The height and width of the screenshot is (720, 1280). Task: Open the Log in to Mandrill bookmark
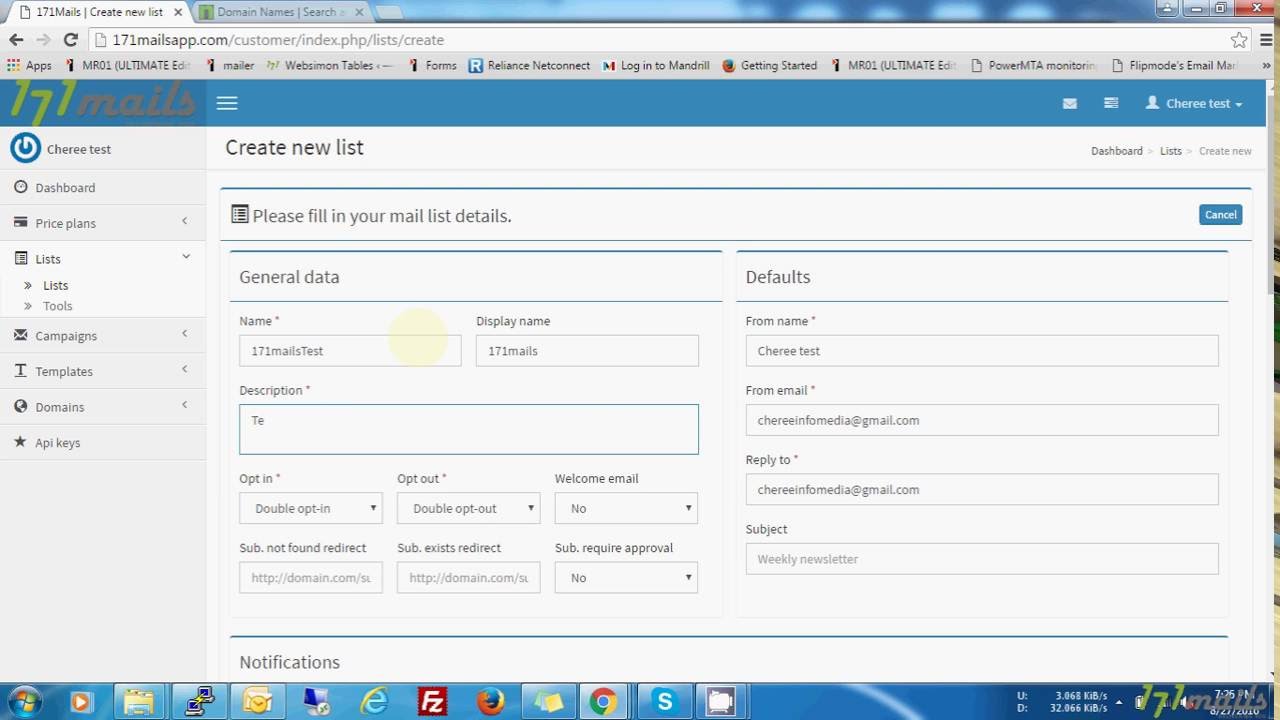656,65
